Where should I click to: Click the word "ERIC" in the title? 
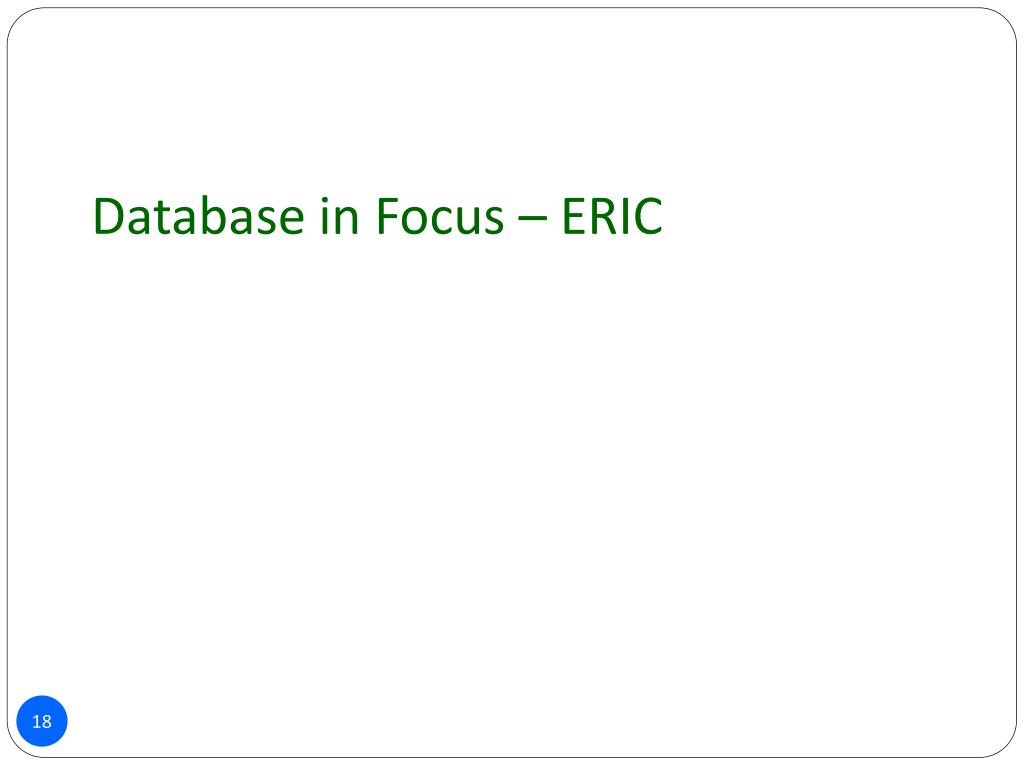611,217
